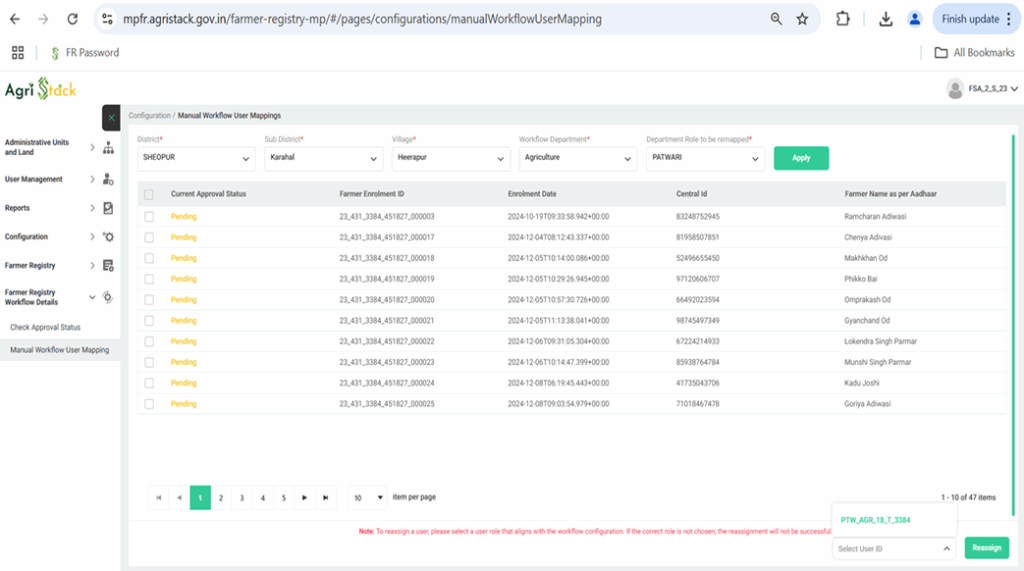Choose PTW_AGR_18_T_3384 user option
The width and height of the screenshot is (1024, 571).
coord(875,520)
